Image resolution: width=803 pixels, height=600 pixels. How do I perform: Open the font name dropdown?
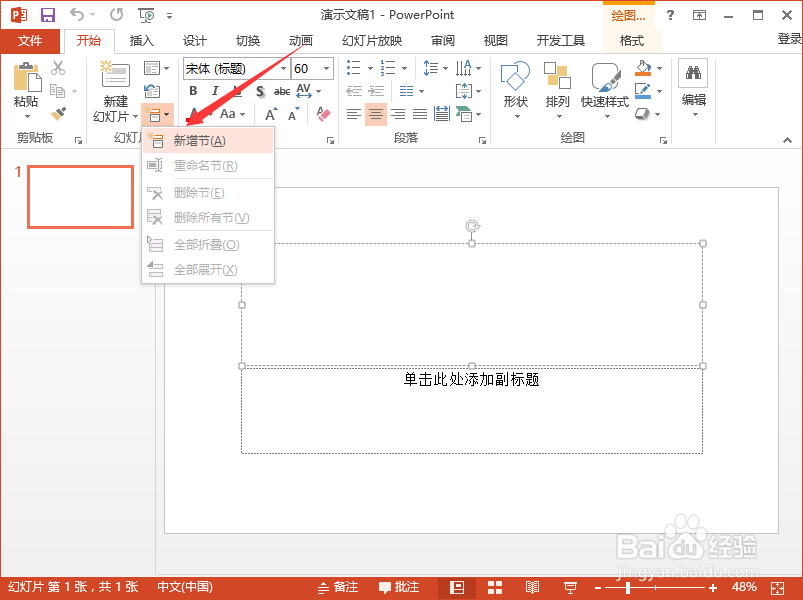coord(284,68)
